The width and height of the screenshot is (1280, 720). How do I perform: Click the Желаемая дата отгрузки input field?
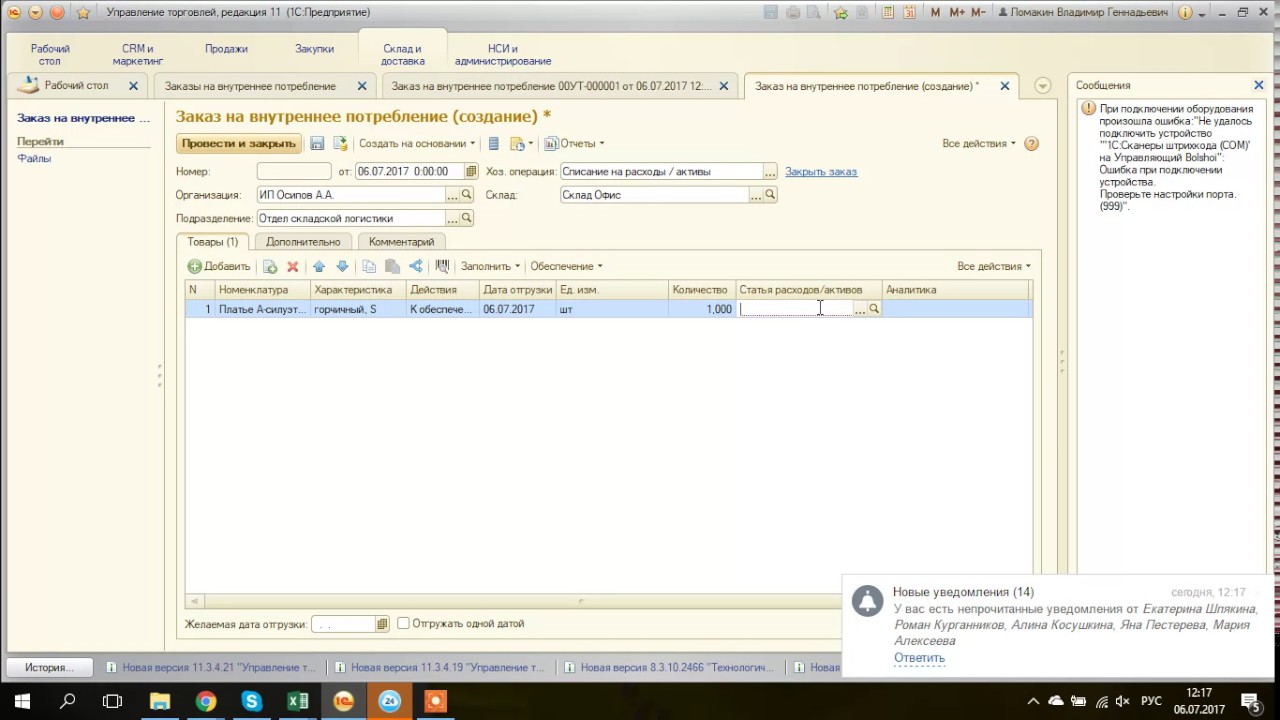point(344,624)
